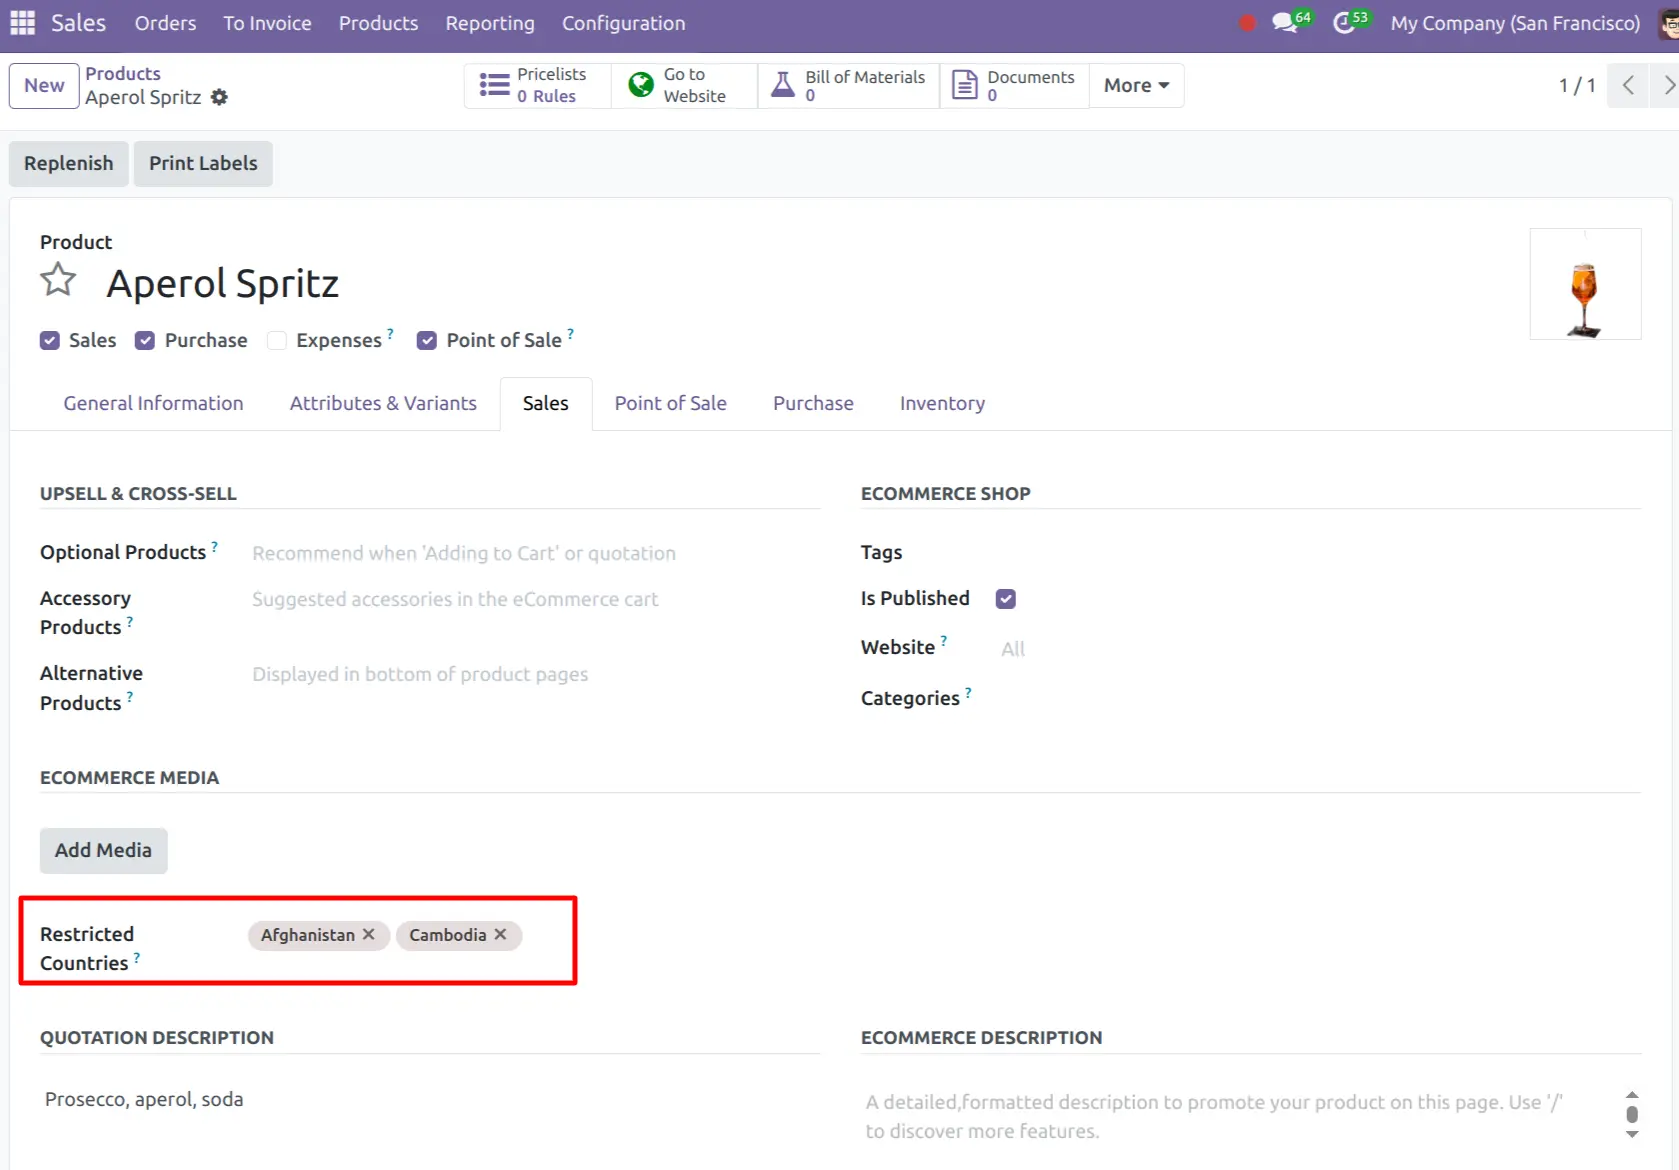Click the New button
1679x1170 pixels.
click(44, 85)
